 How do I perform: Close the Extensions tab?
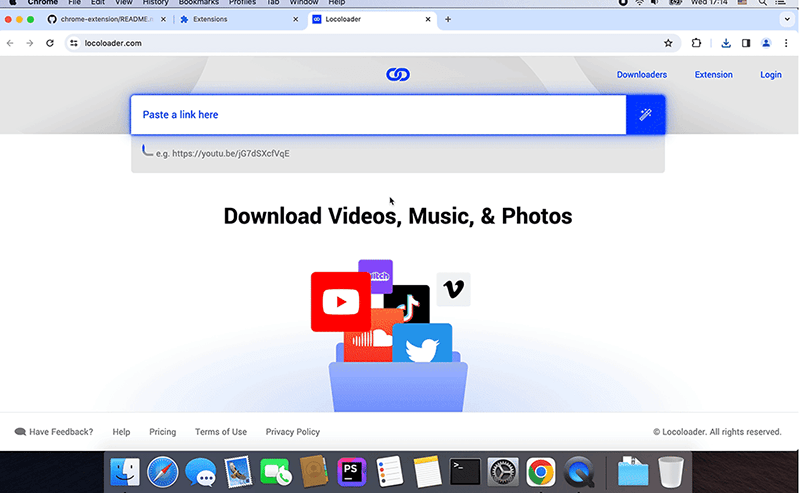pos(295,19)
